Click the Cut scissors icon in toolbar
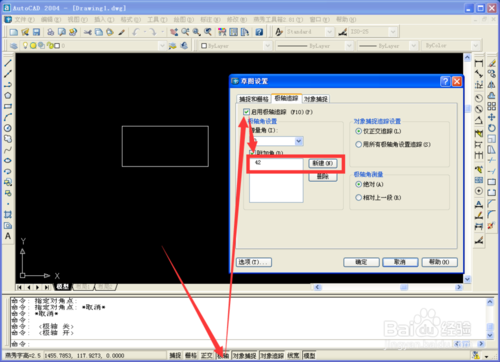The width and height of the screenshot is (500, 362). (x=88, y=32)
